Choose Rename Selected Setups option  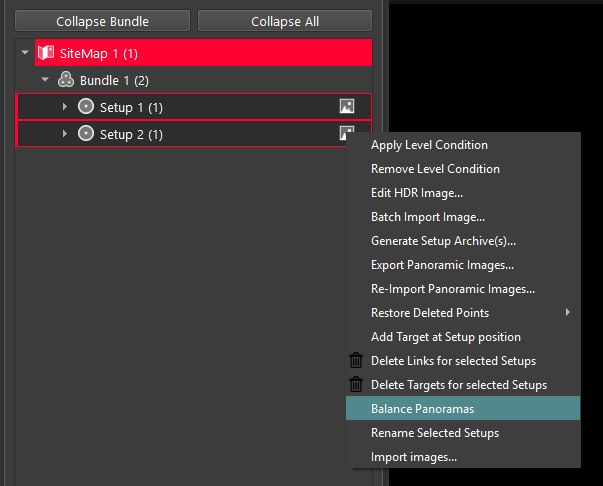[434, 433]
